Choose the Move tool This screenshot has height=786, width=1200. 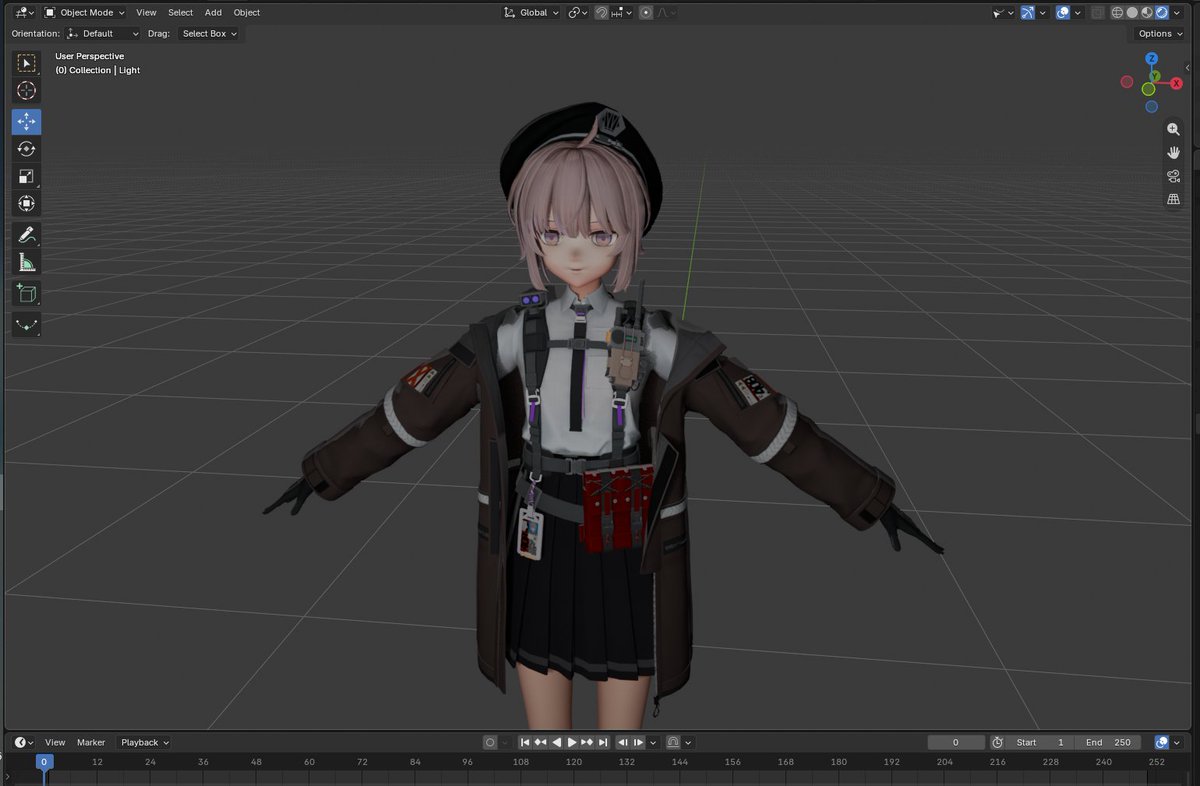point(27,121)
